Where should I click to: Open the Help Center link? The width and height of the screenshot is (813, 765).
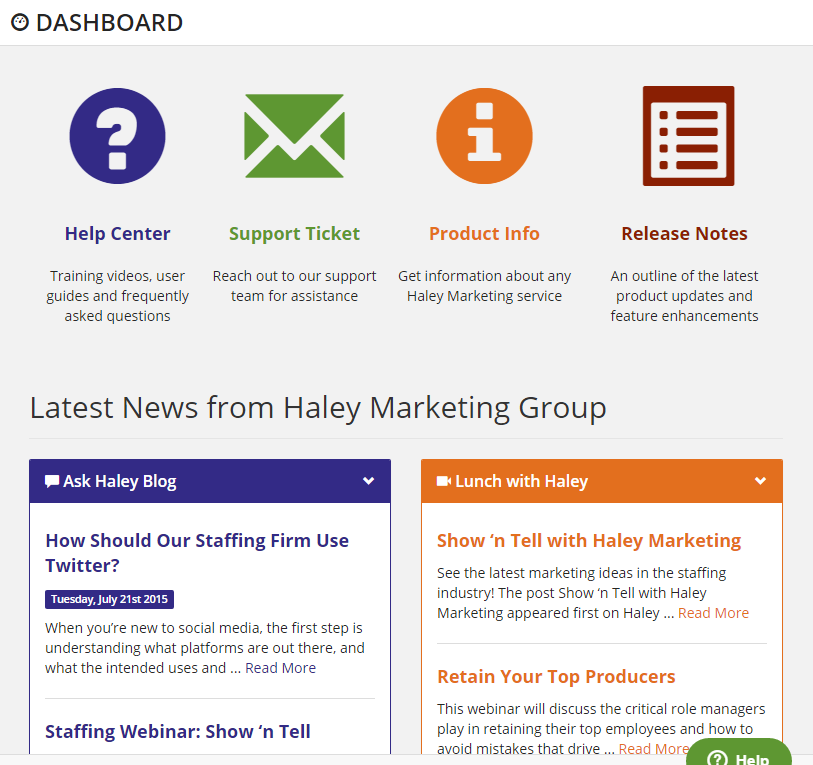pos(117,233)
